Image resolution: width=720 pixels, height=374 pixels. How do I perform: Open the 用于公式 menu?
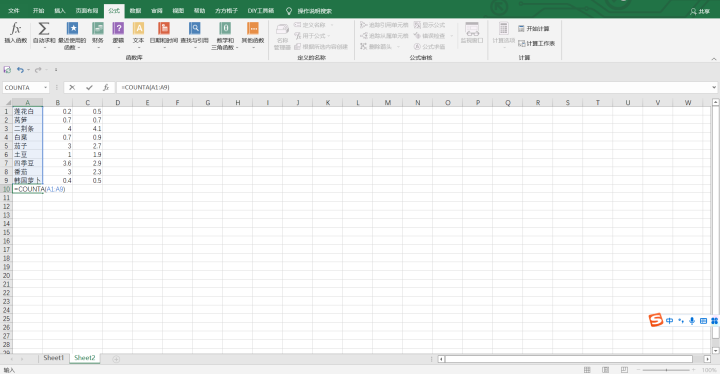point(312,36)
